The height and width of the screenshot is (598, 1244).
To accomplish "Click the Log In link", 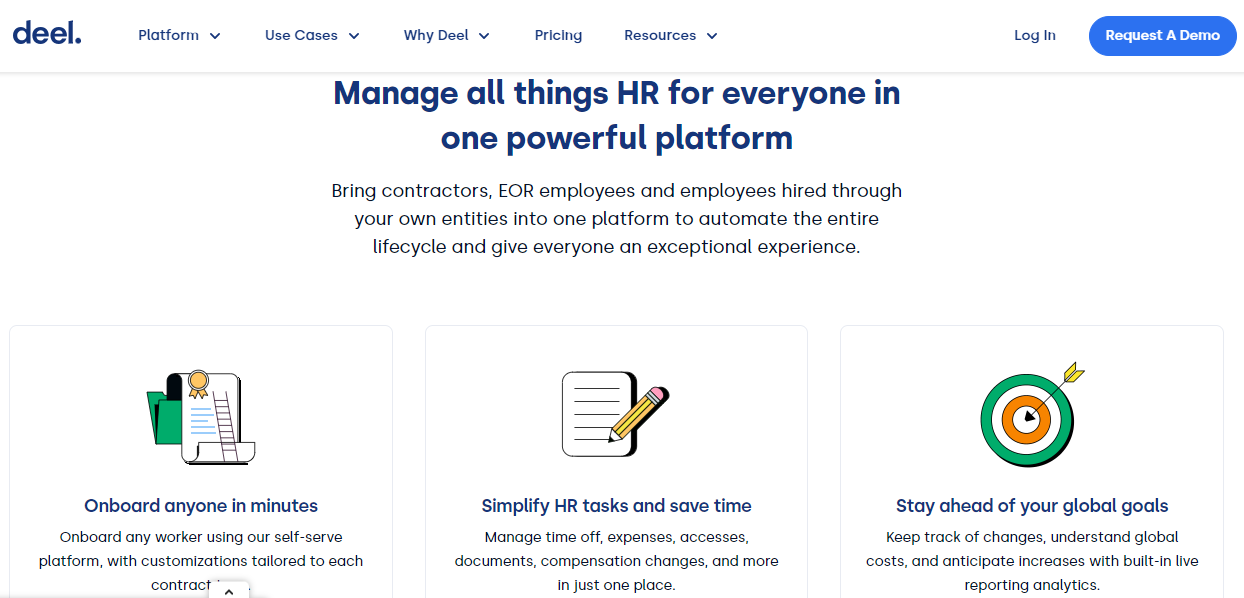I will click(x=1034, y=35).
